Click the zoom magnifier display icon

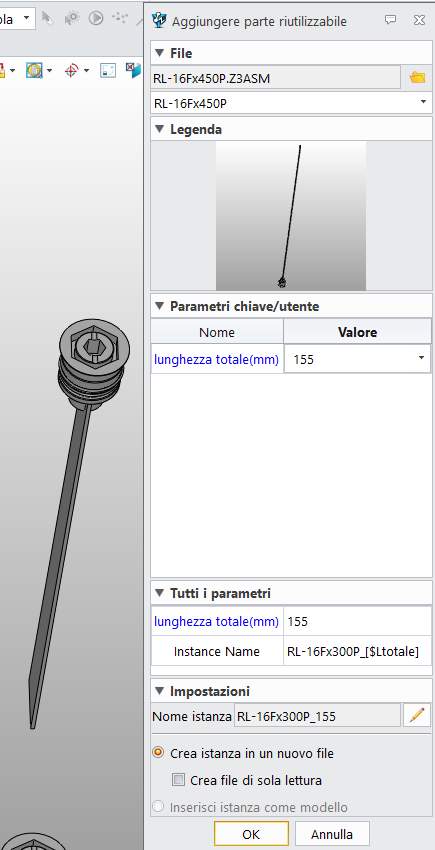[x=34, y=70]
